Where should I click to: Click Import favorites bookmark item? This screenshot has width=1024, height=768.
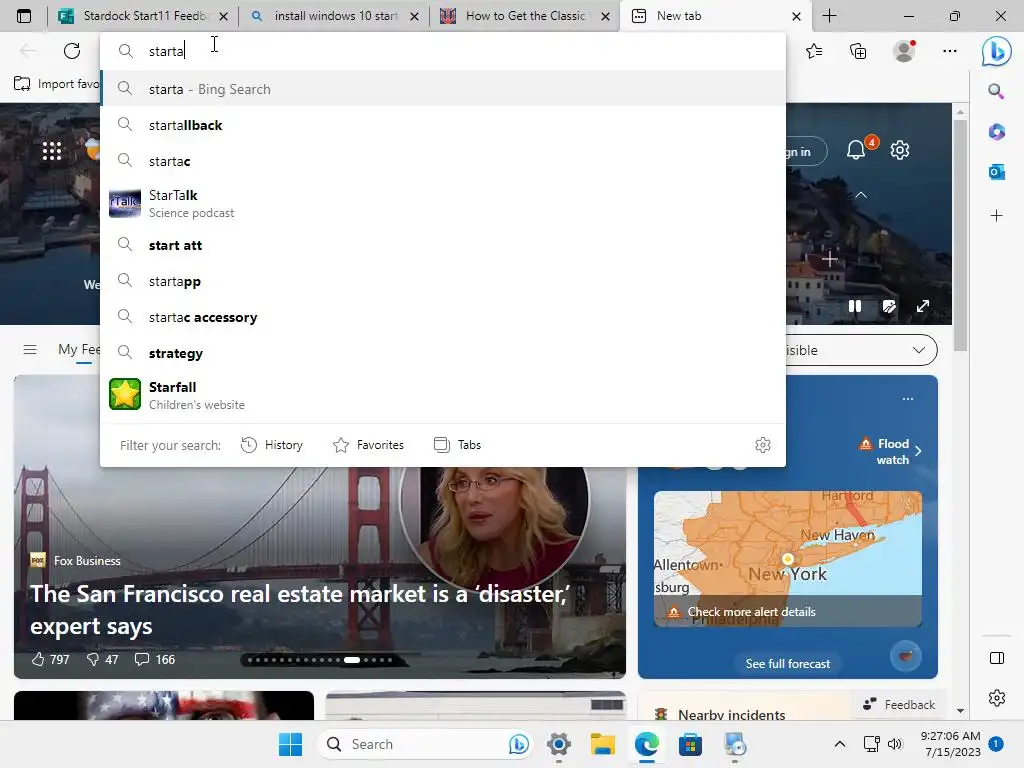point(56,84)
